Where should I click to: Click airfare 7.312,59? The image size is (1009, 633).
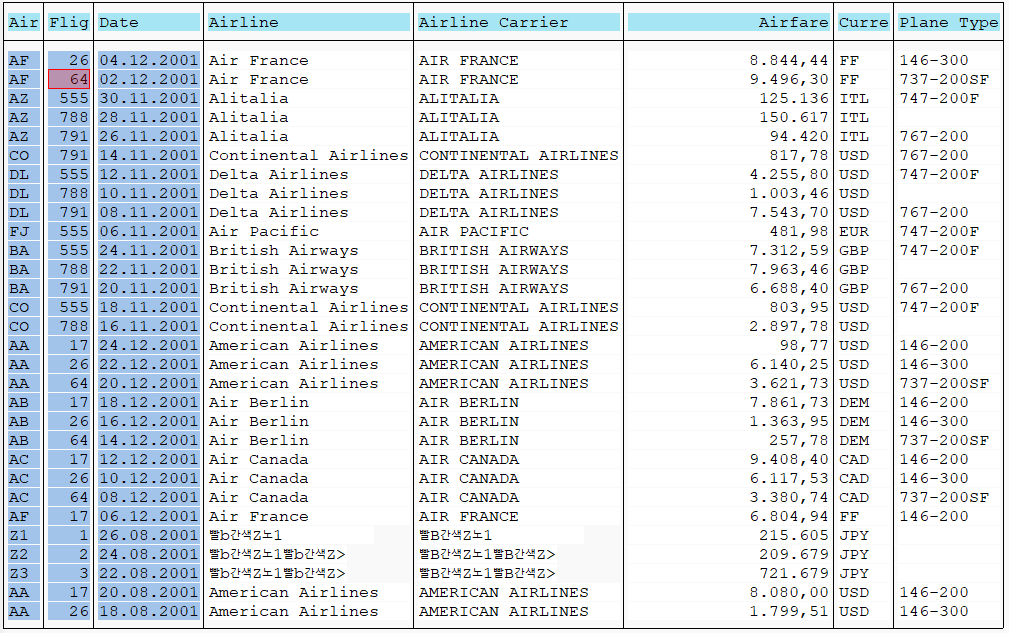coord(788,250)
